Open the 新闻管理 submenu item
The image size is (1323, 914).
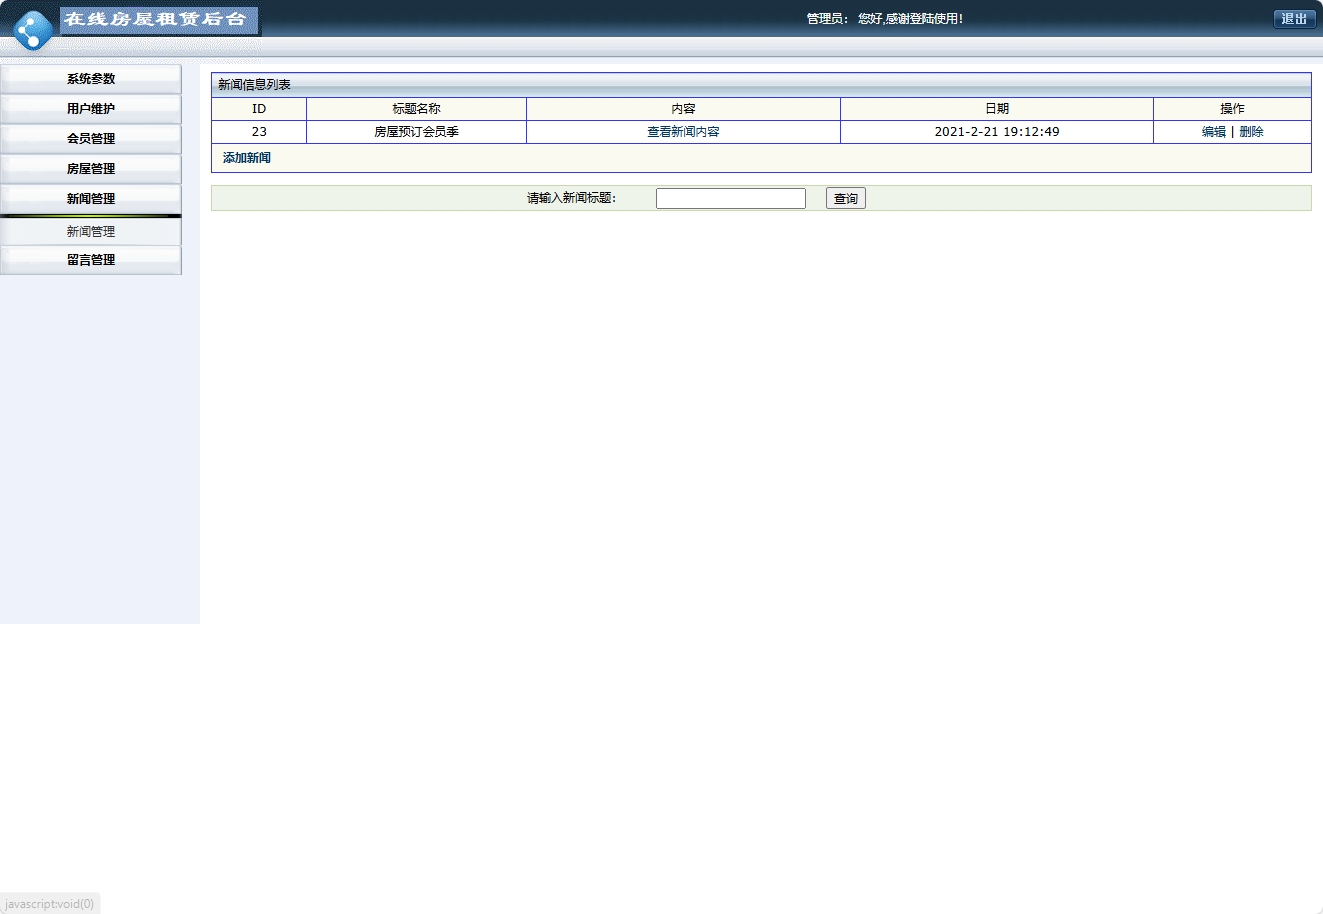(x=91, y=231)
